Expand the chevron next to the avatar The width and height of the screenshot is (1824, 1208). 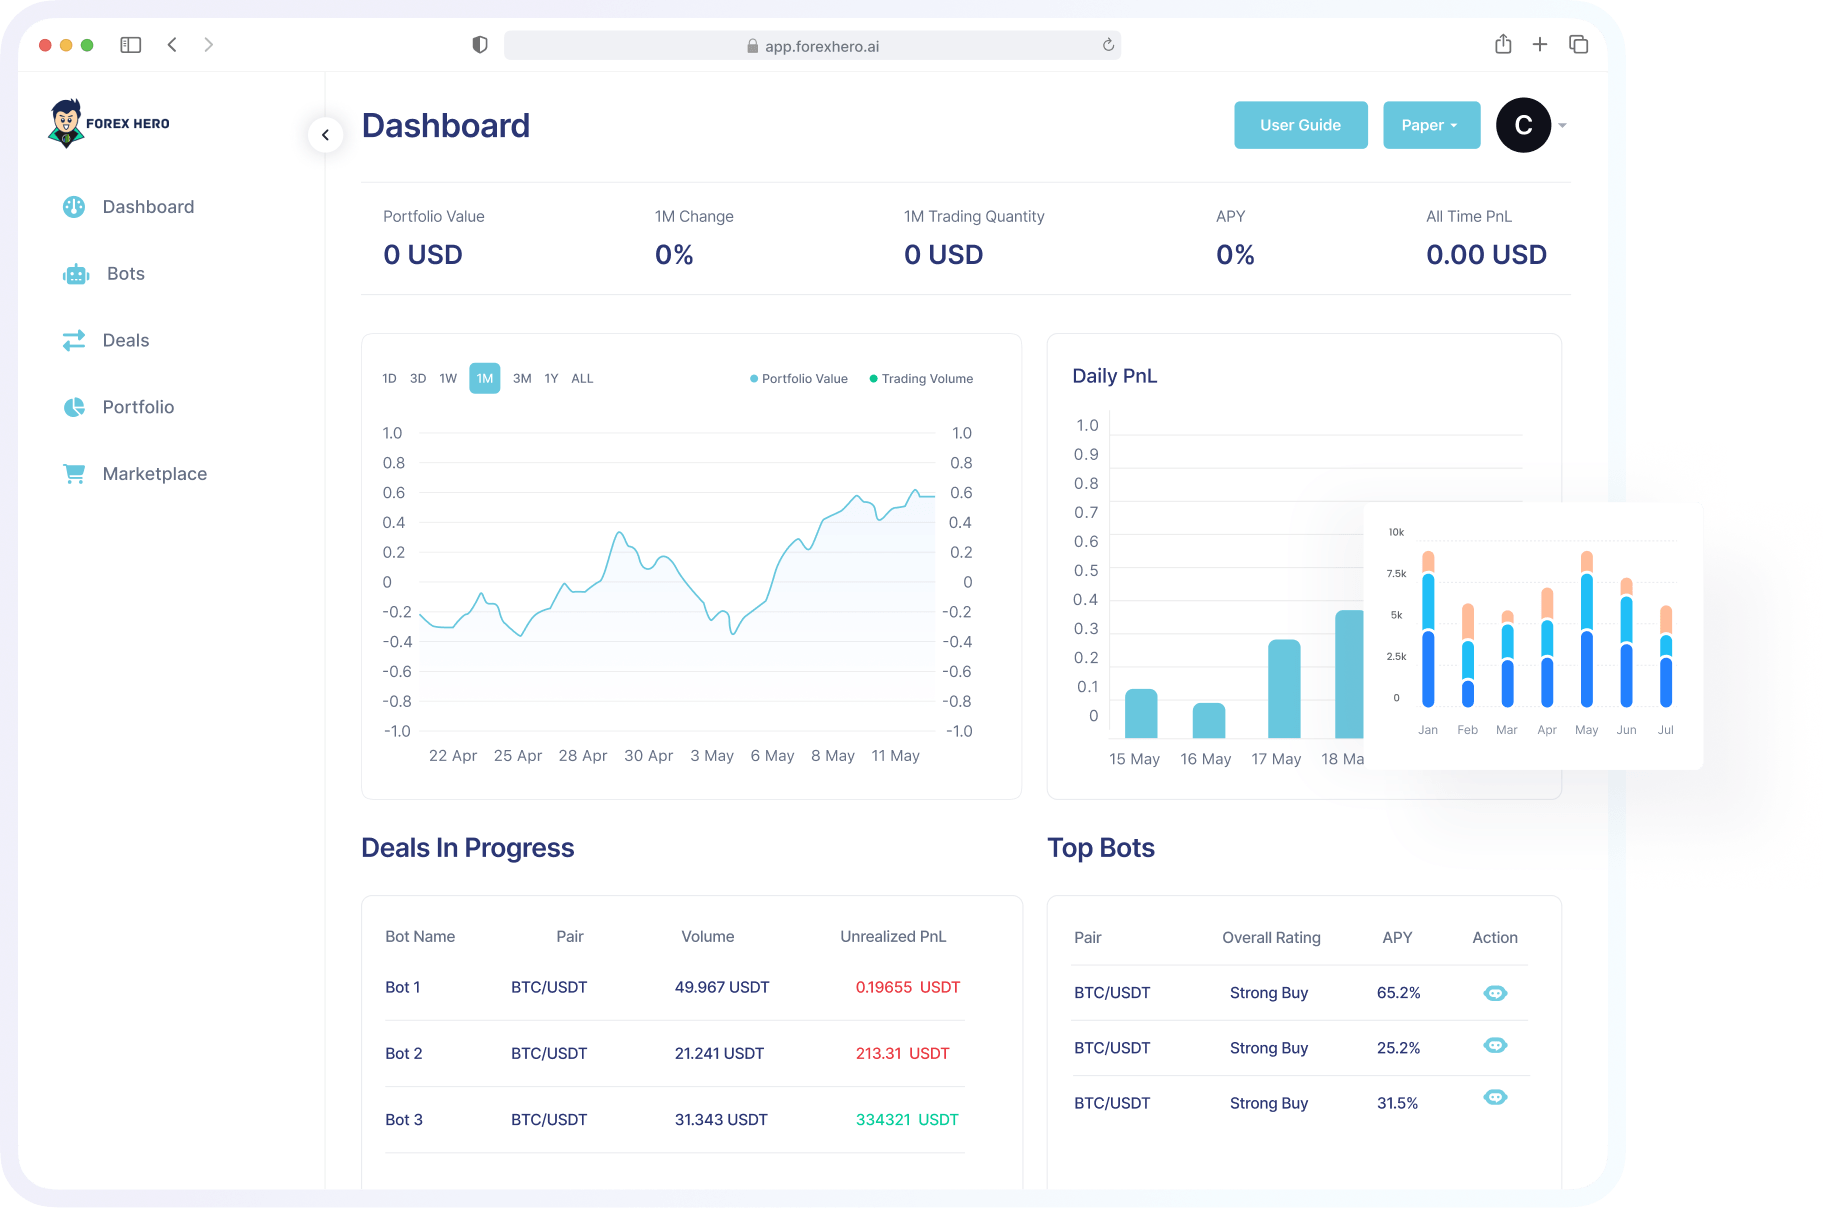(x=1561, y=125)
